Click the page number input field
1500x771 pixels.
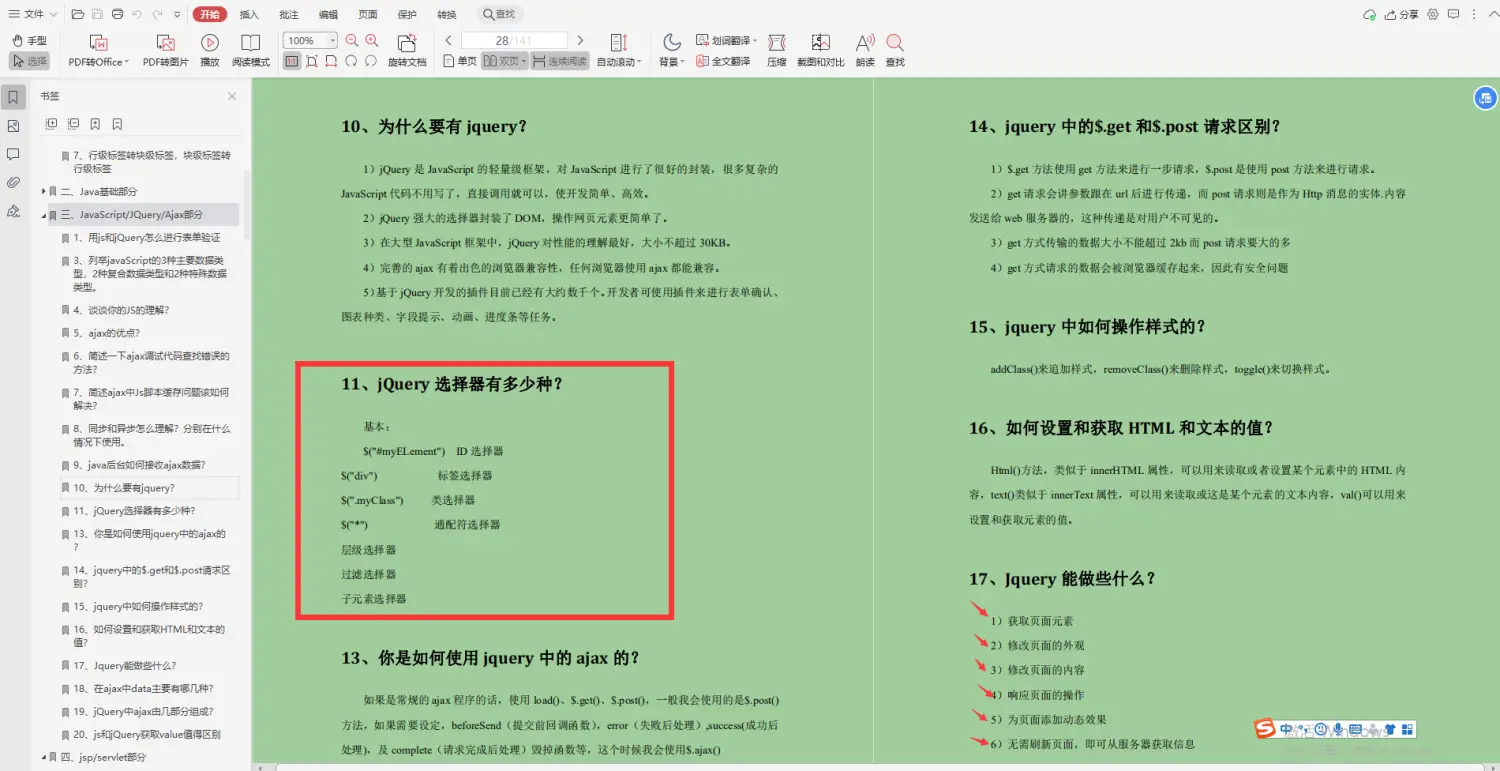coord(514,41)
